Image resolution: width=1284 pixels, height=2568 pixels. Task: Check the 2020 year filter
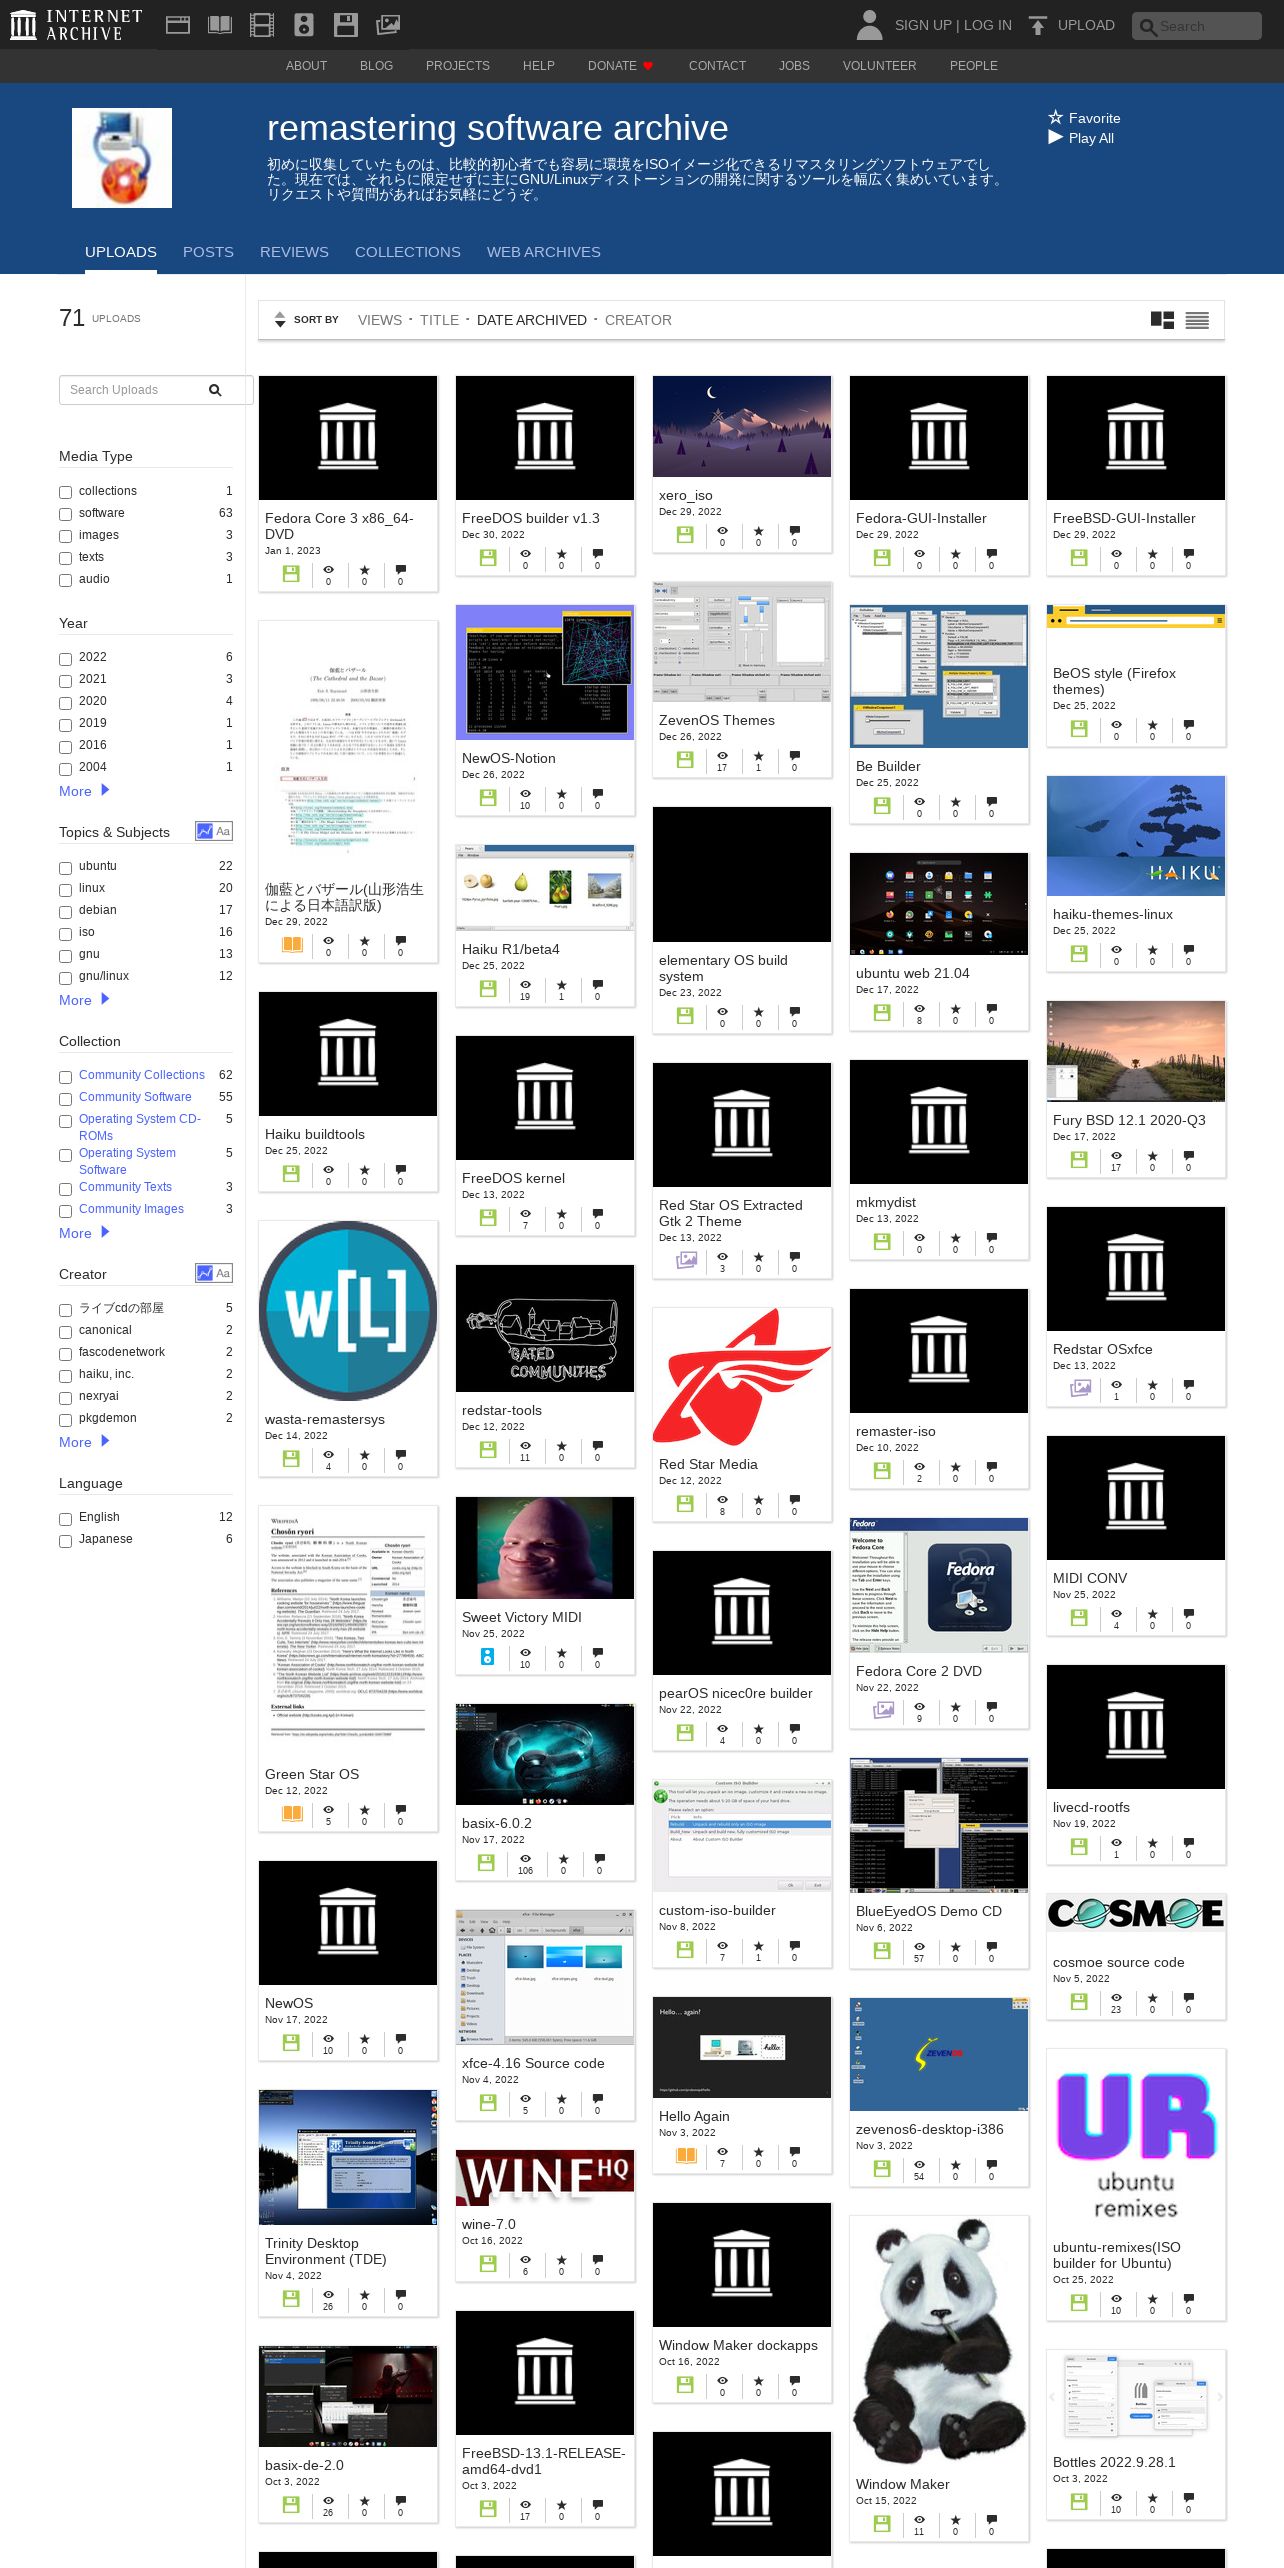[65, 703]
